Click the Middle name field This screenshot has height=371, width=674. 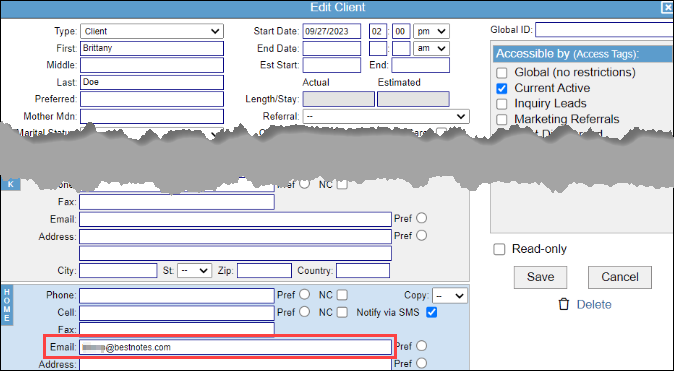tap(152, 65)
